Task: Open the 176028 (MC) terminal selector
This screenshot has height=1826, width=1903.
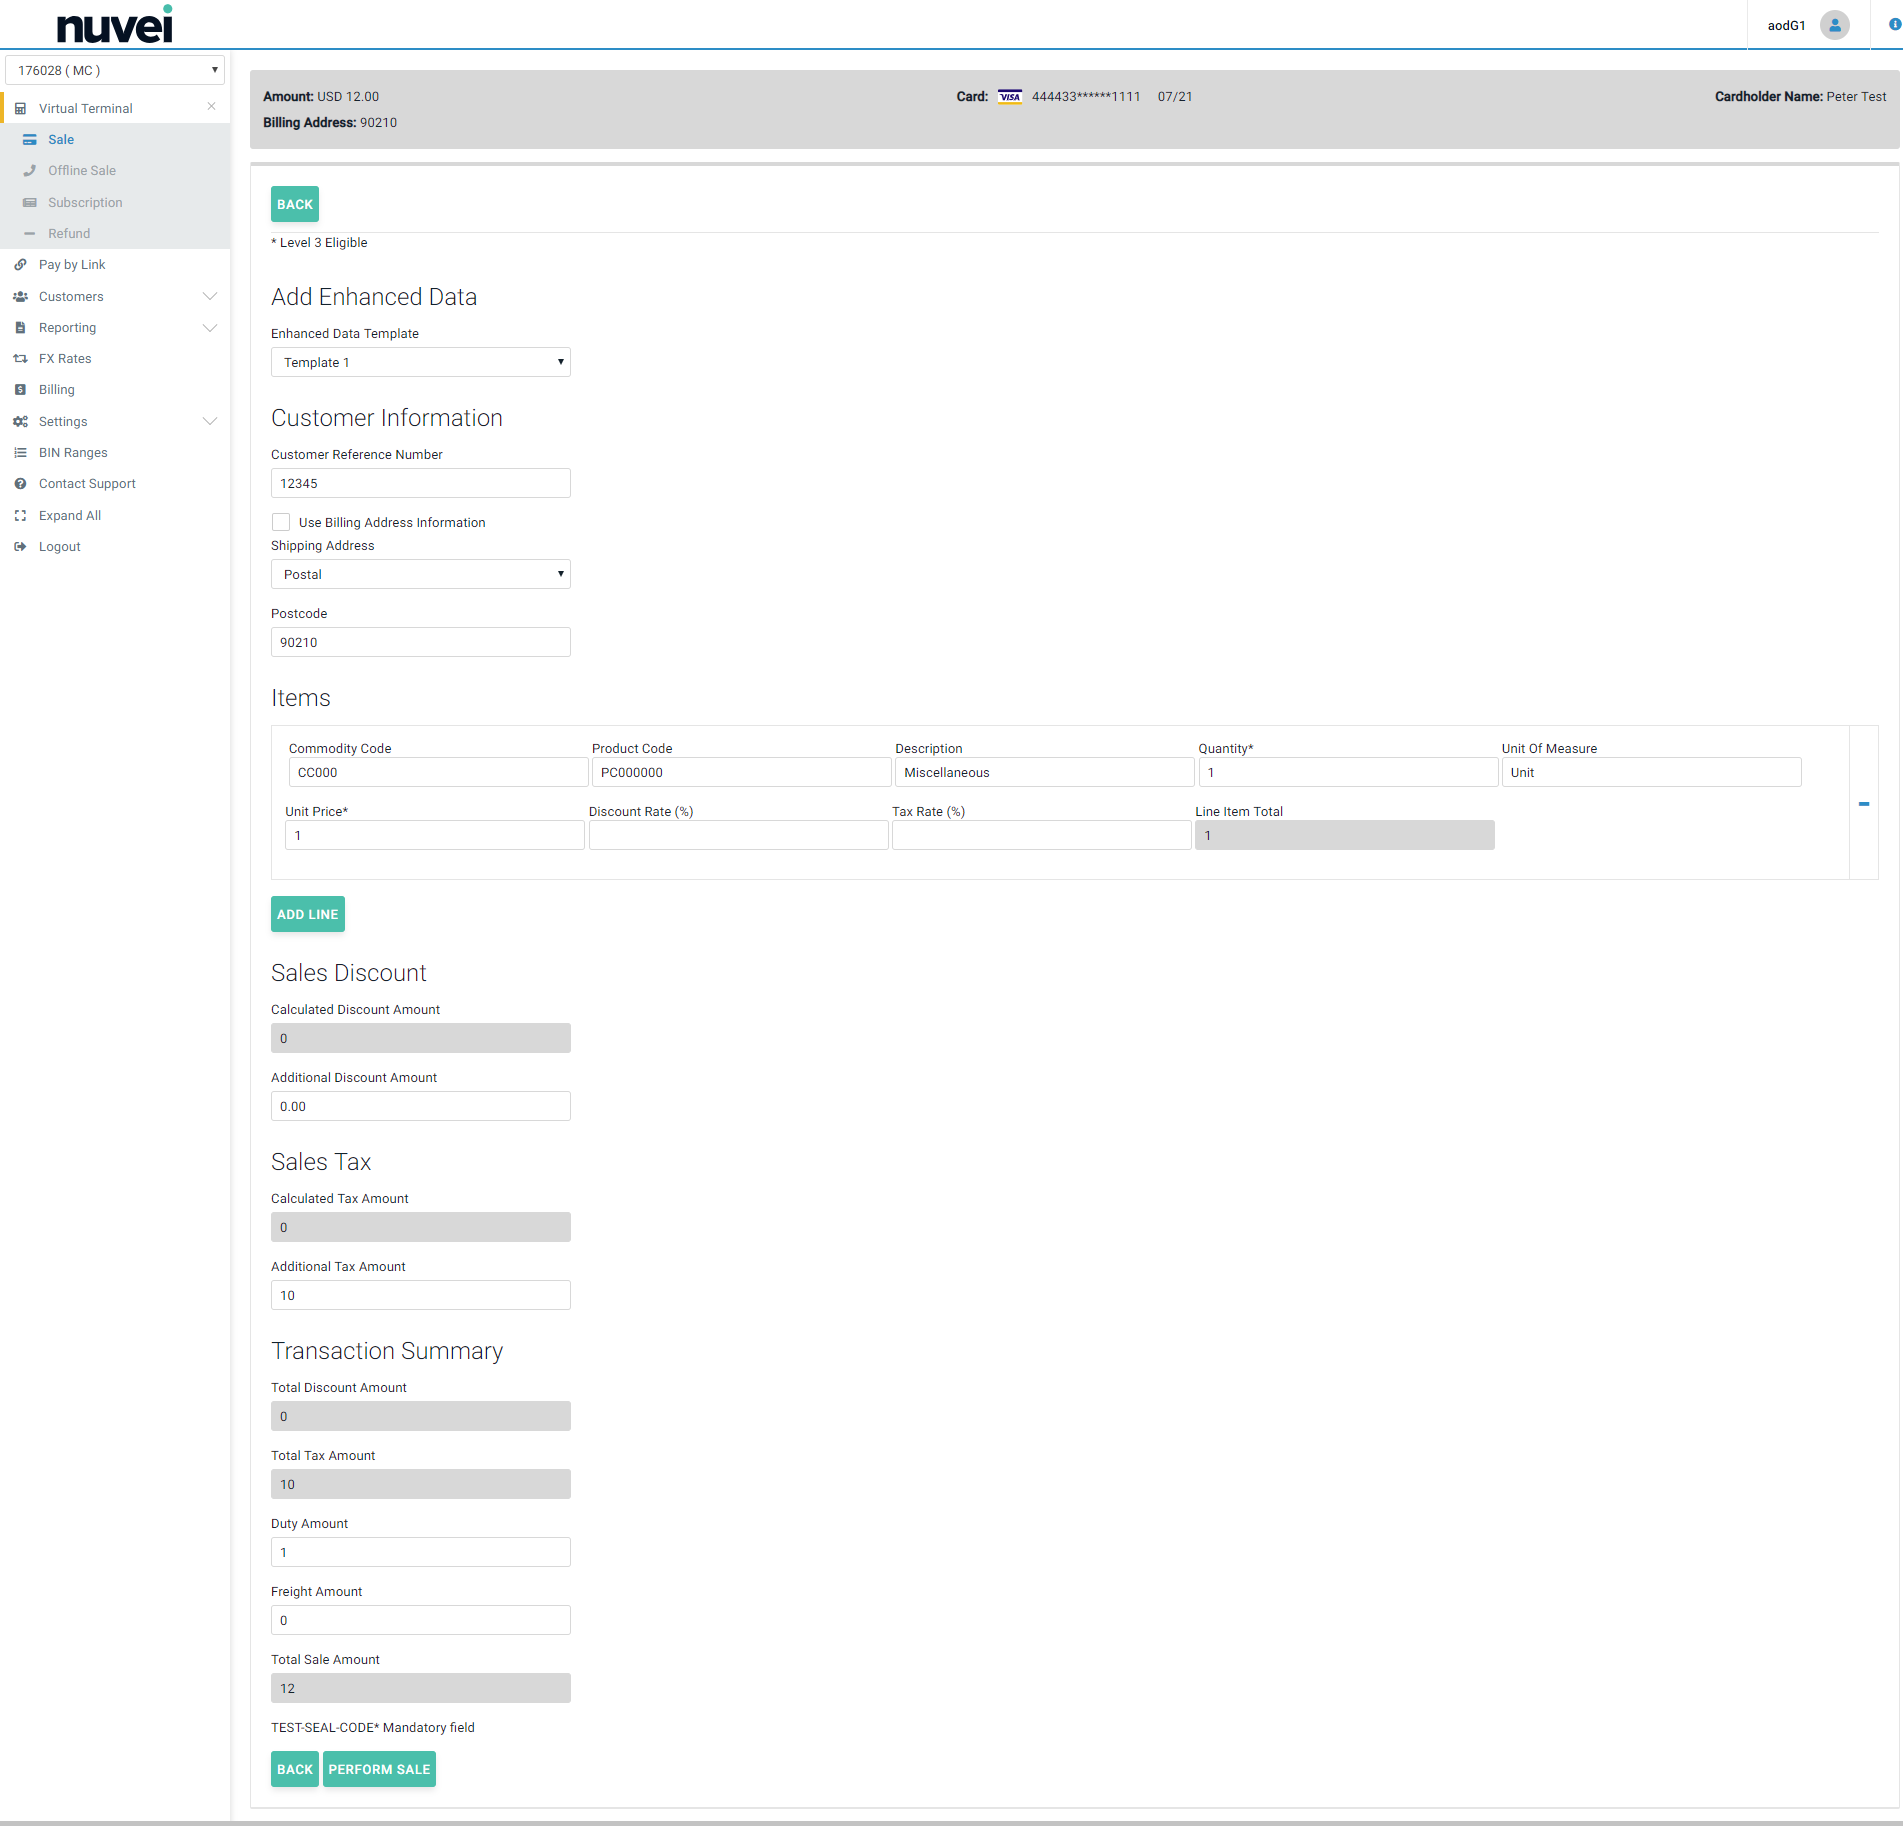Action: 115,70
